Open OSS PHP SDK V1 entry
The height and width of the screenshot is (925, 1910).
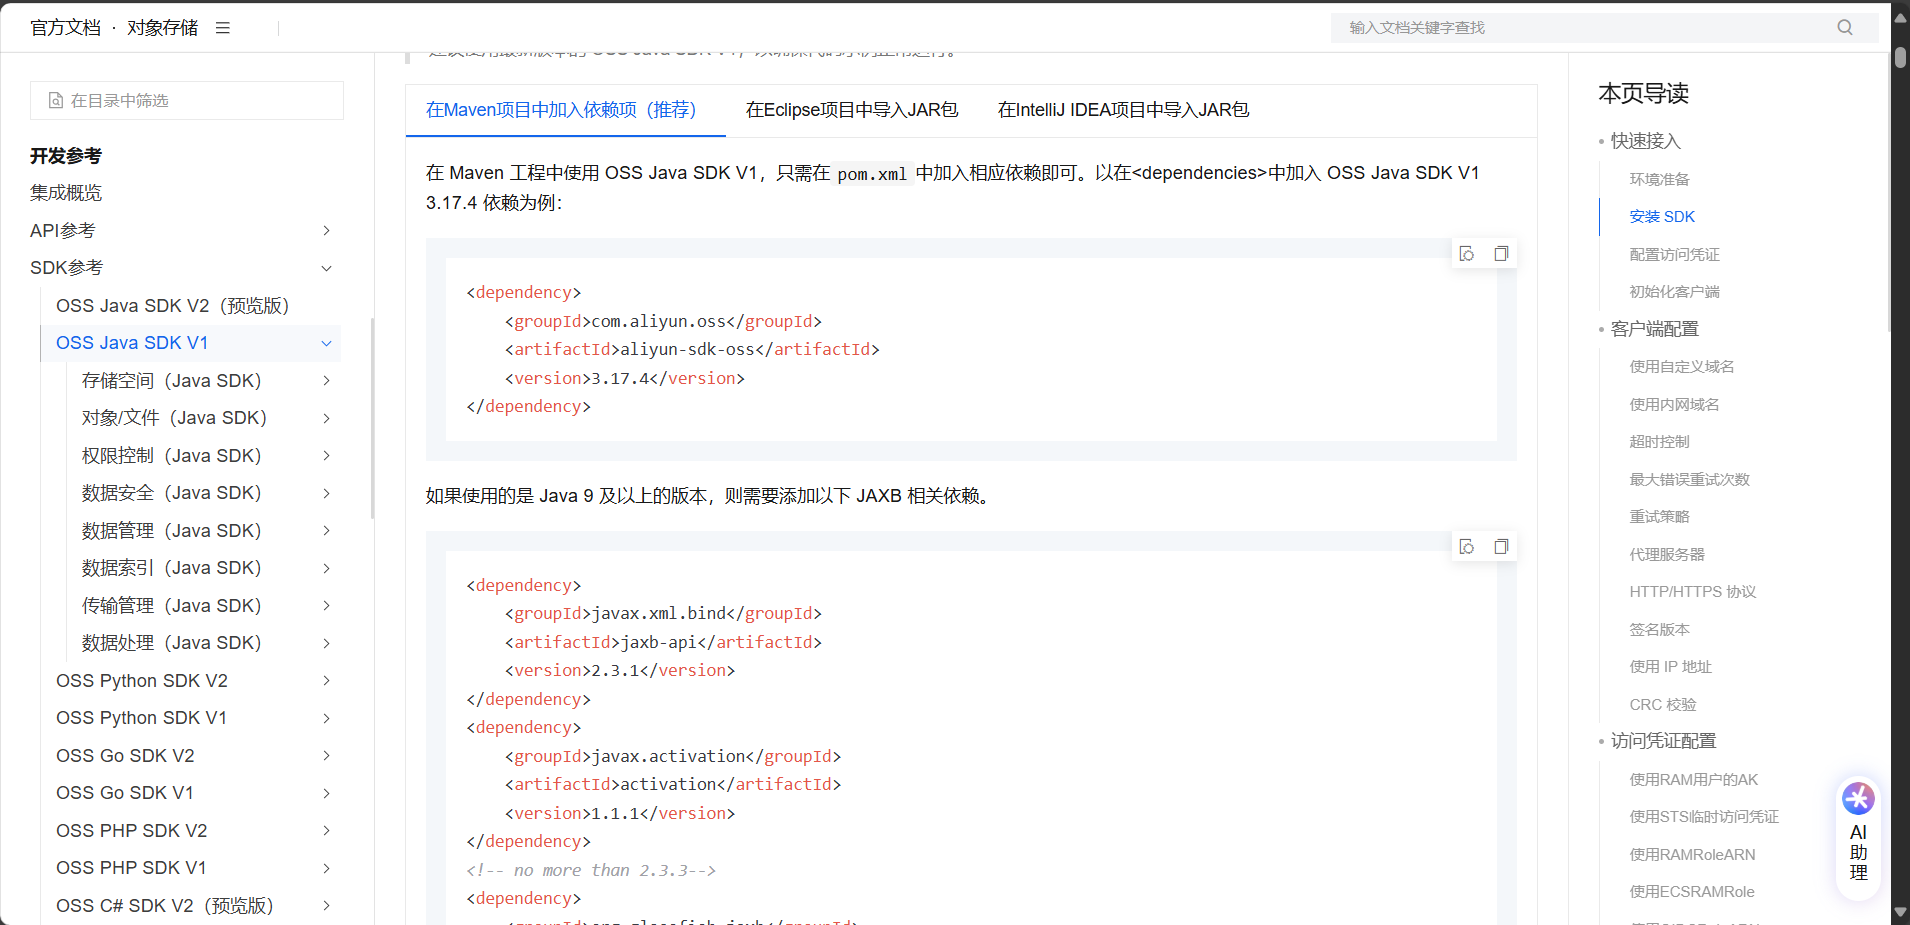[131, 868]
